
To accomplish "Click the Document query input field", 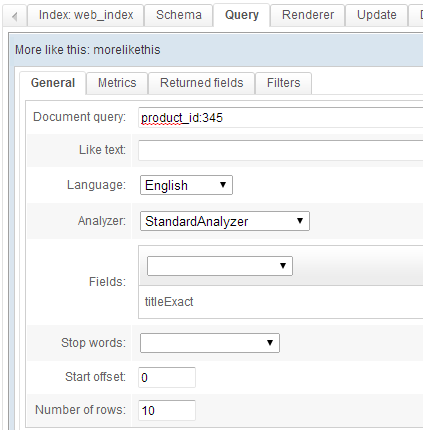I will [x=281, y=117].
